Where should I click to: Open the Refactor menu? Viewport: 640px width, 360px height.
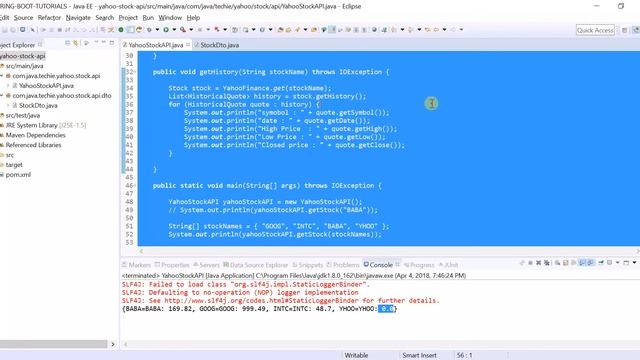coord(49,18)
